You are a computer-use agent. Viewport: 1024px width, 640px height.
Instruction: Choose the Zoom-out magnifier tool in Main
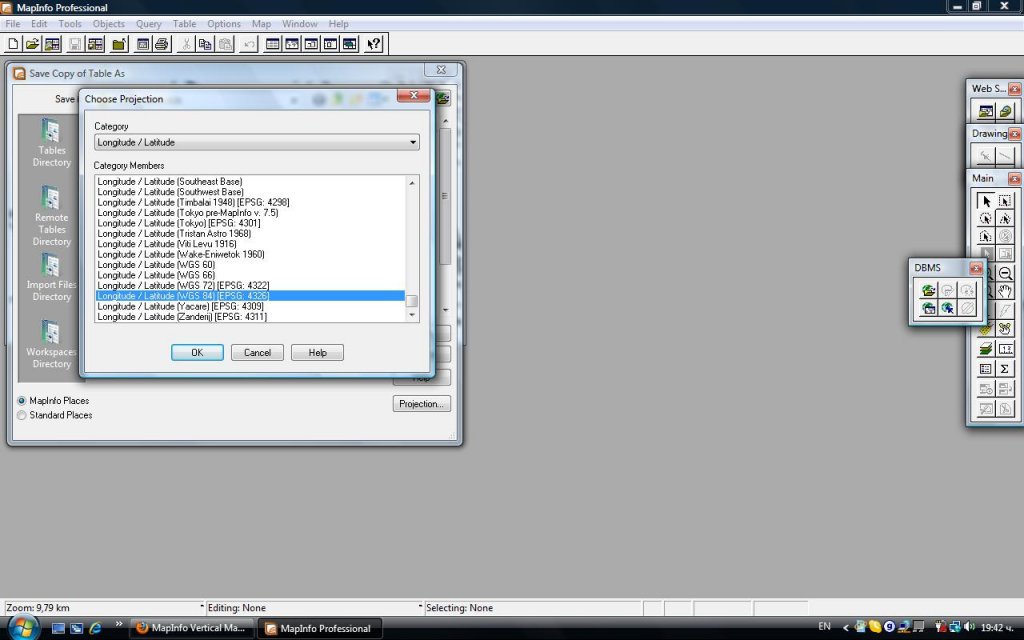click(x=1005, y=273)
